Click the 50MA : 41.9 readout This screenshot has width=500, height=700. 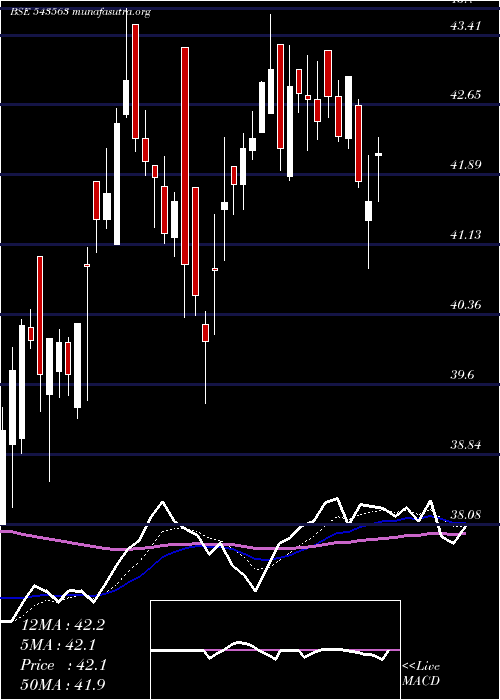click(63, 684)
